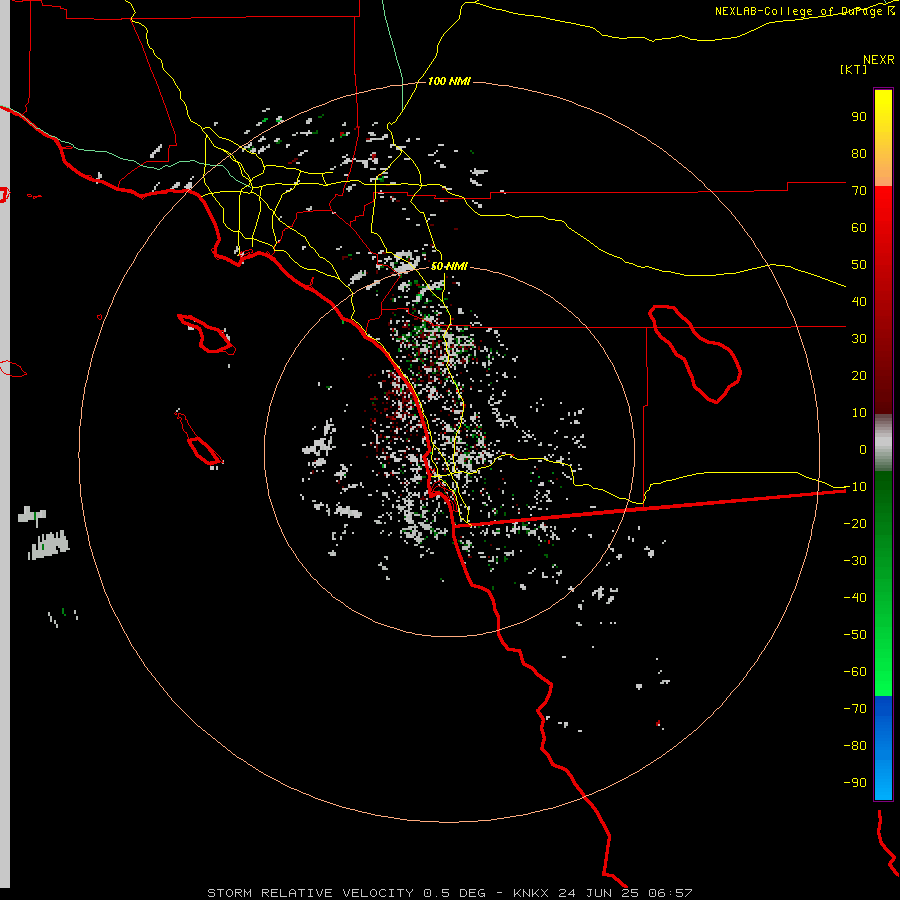900x900 pixels.
Task: Click the 70 value on the velocity scale
Action: [x=859, y=191]
